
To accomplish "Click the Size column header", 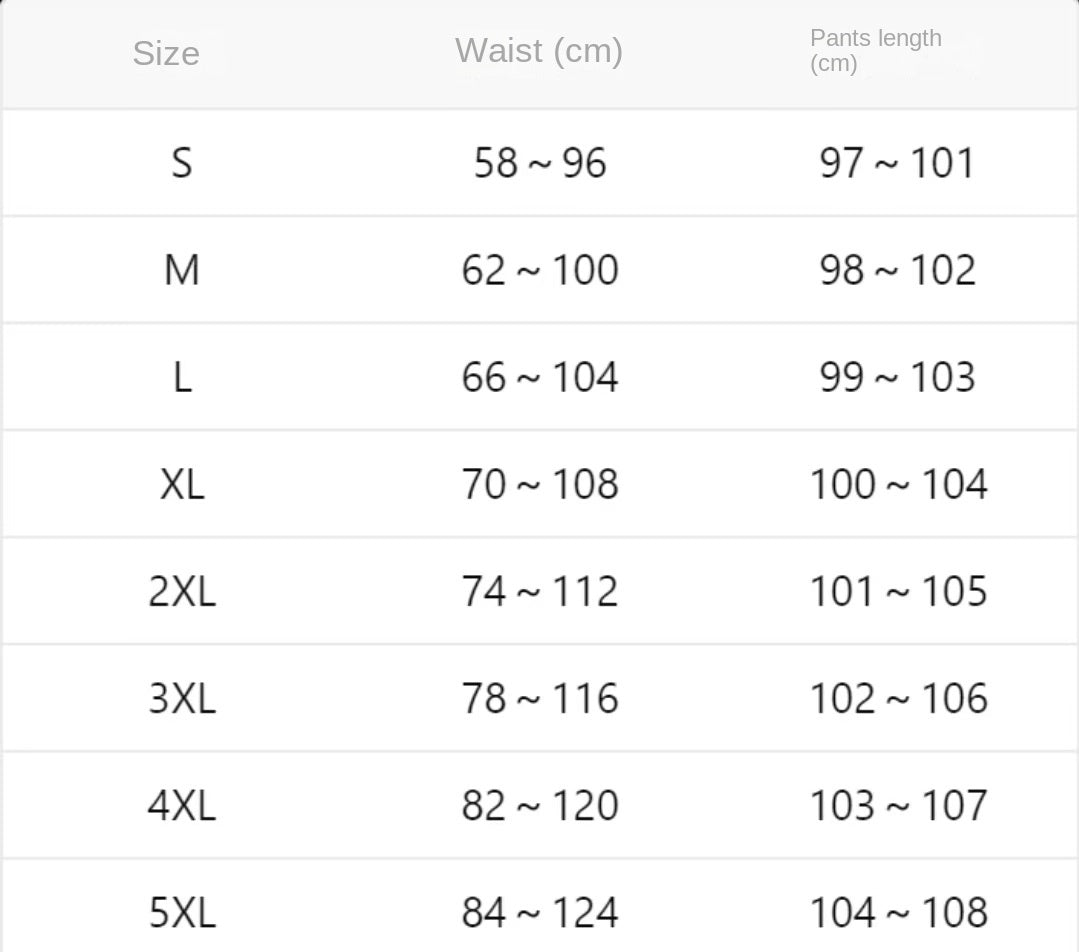I will pyautogui.click(x=166, y=53).
